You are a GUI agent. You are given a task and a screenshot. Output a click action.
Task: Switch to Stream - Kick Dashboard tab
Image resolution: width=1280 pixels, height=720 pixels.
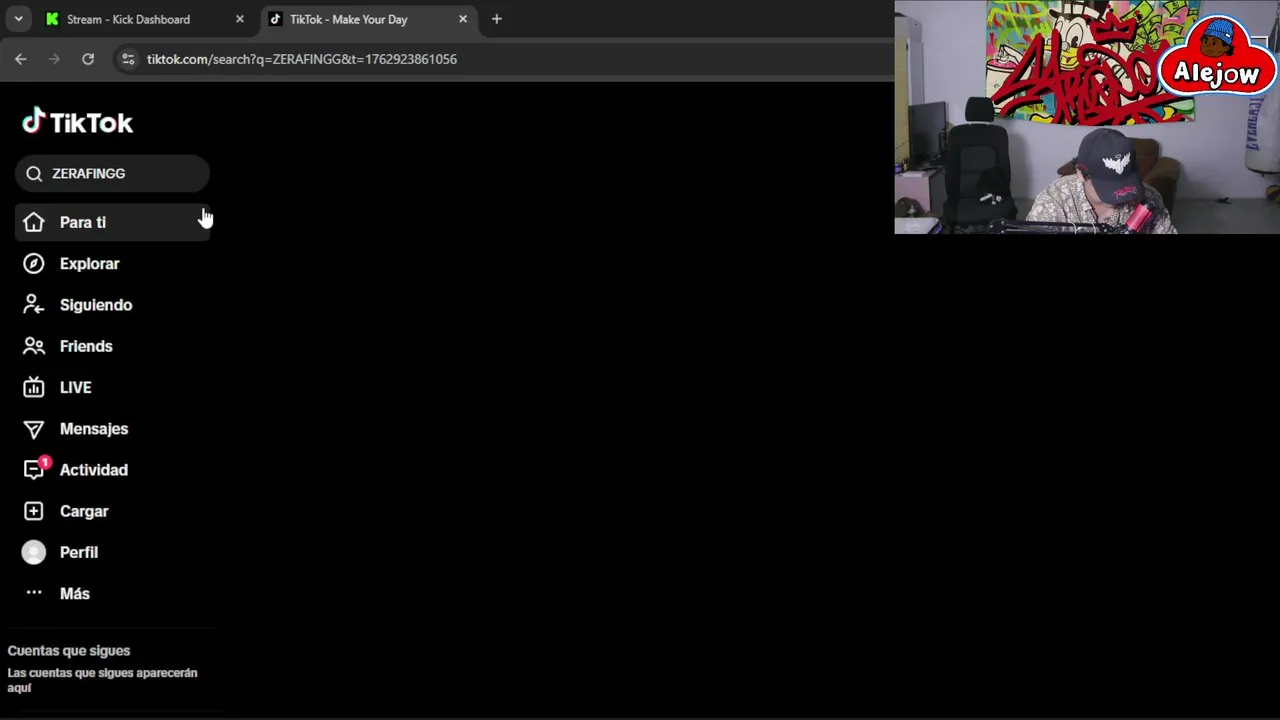pyautogui.click(x=146, y=19)
